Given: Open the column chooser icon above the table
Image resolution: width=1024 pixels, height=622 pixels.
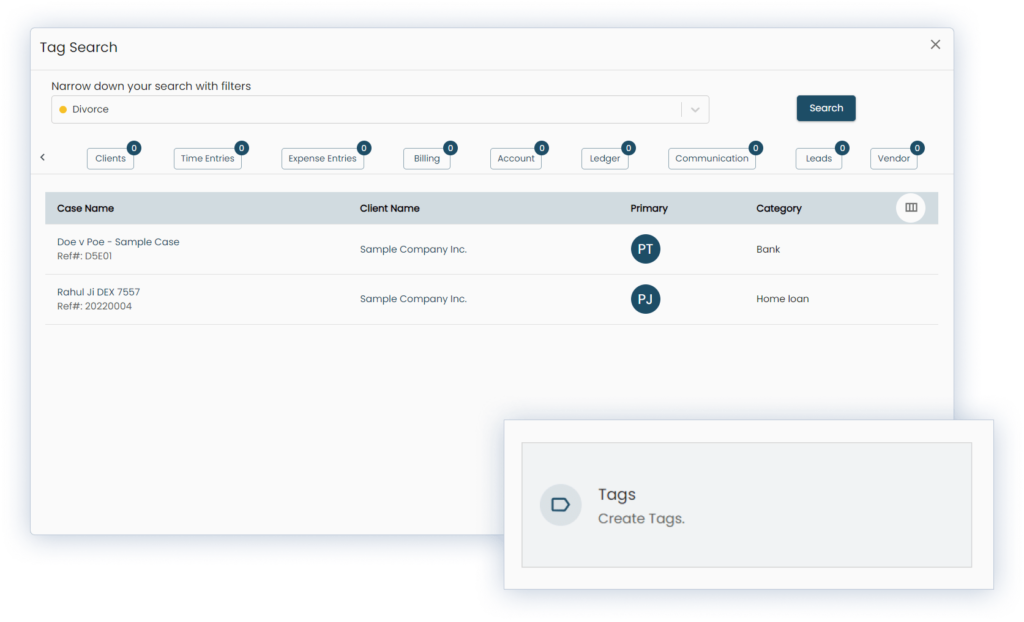Looking at the screenshot, I should [x=911, y=207].
